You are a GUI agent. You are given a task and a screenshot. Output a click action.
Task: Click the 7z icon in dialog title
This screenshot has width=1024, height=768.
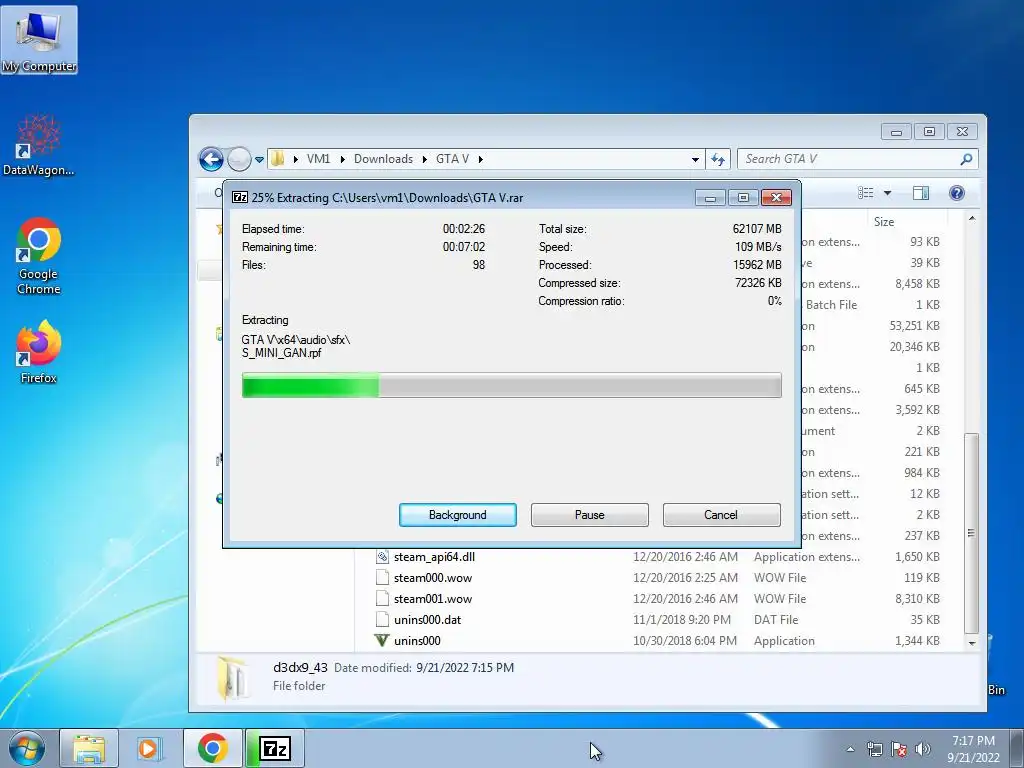240,197
